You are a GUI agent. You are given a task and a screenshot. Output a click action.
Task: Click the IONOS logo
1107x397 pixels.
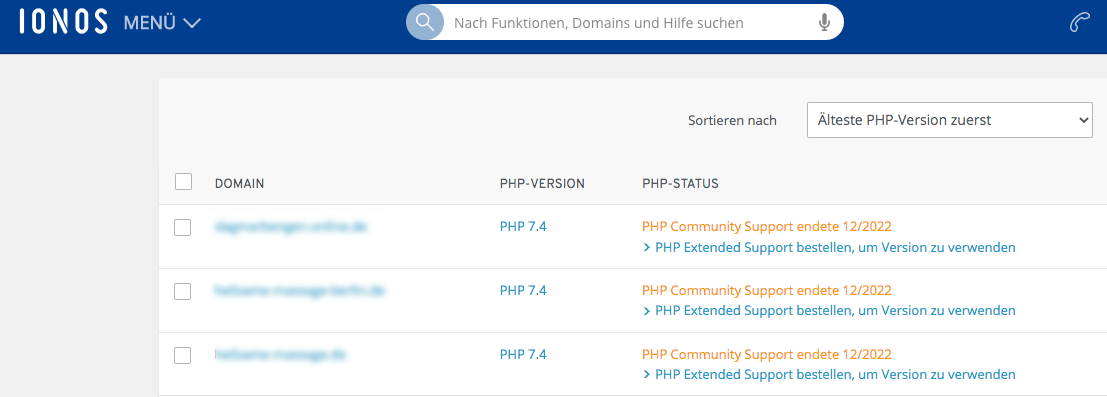point(64,23)
